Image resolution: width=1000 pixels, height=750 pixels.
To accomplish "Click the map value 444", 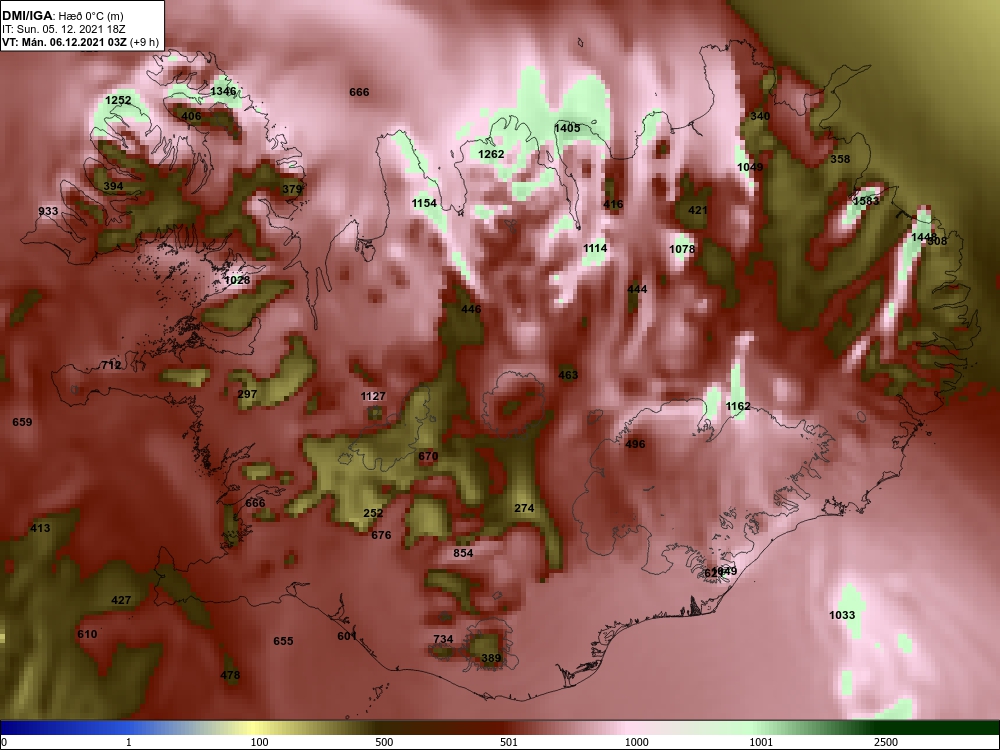I will point(637,289).
